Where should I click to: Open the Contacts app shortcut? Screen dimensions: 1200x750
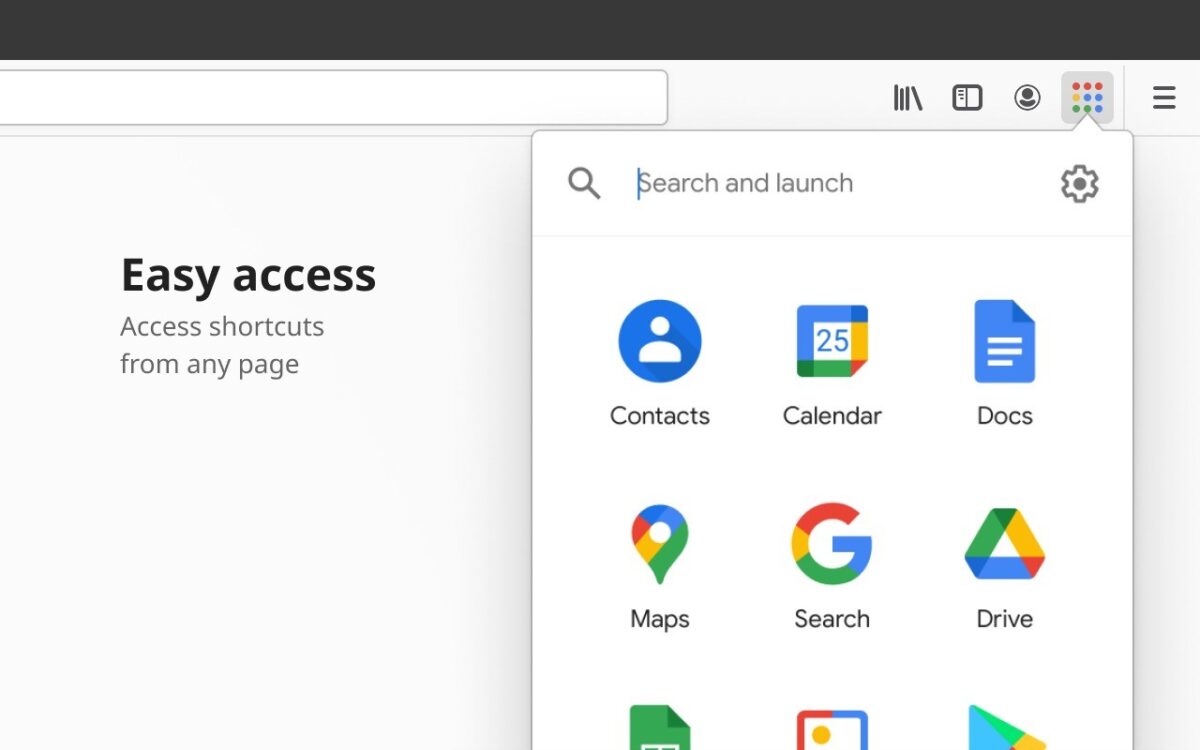pyautogui.click(x=660, y=341)
